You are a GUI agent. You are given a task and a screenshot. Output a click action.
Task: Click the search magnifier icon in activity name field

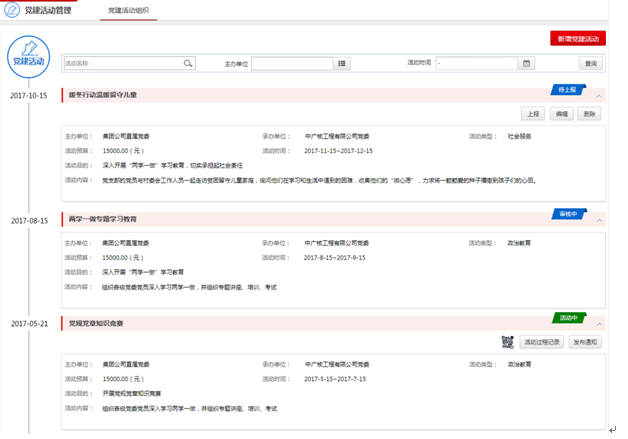(x=187, y=63)
